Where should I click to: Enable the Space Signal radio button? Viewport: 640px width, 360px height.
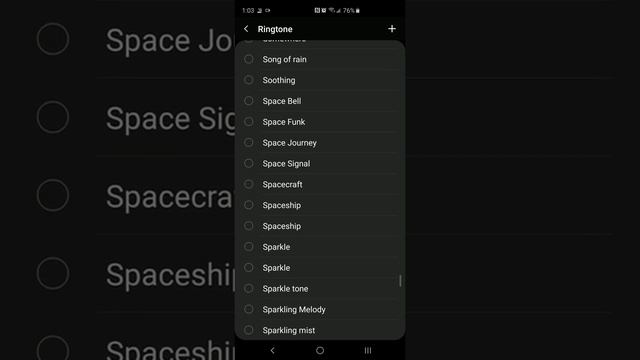pos(249,163)
